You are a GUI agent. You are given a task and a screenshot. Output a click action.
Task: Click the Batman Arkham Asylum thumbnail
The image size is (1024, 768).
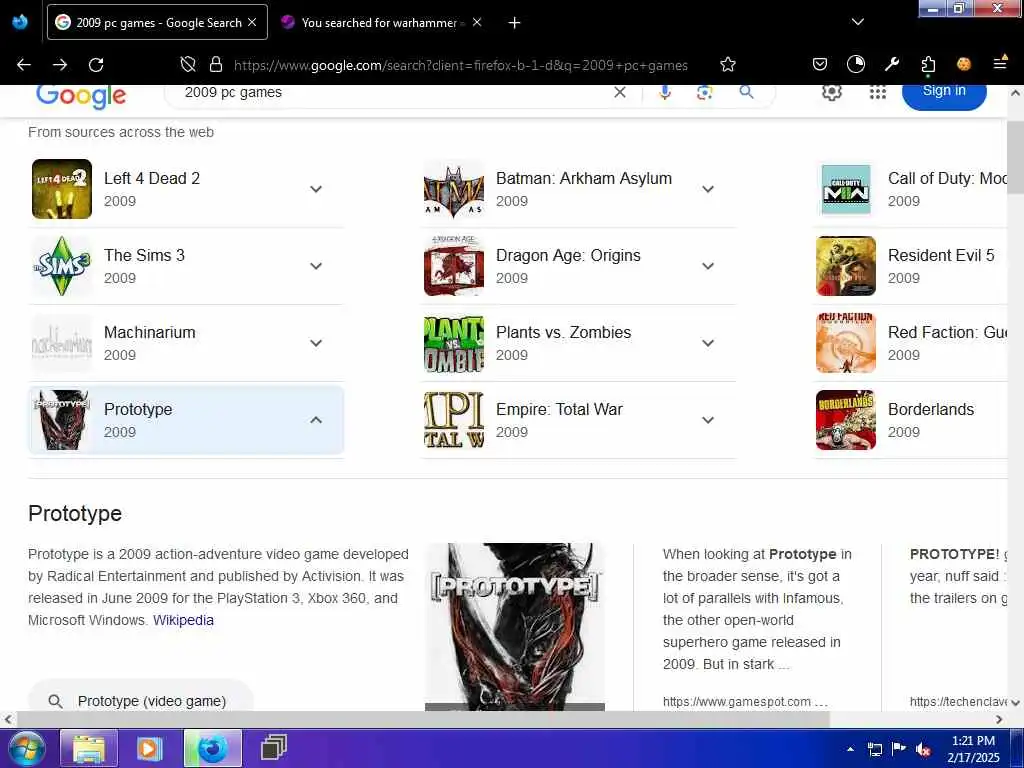pyautogui.click(x=454, y=189)
